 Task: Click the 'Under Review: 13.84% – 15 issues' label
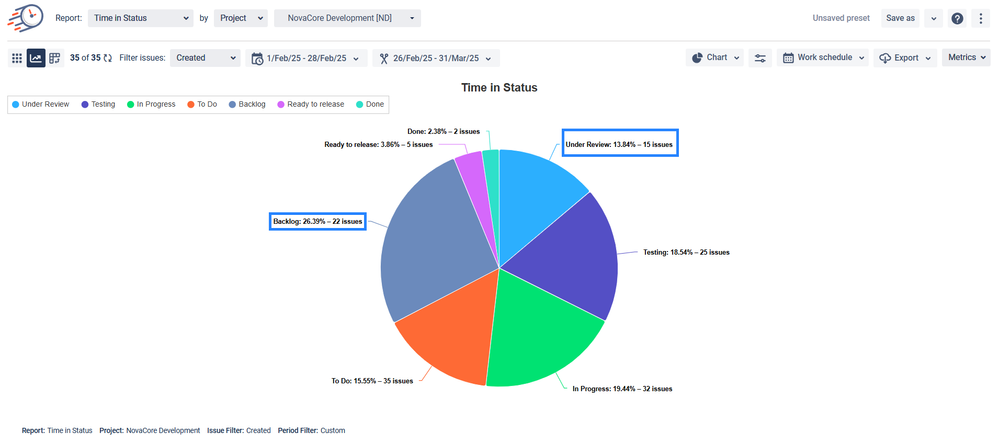coord(619,145)
